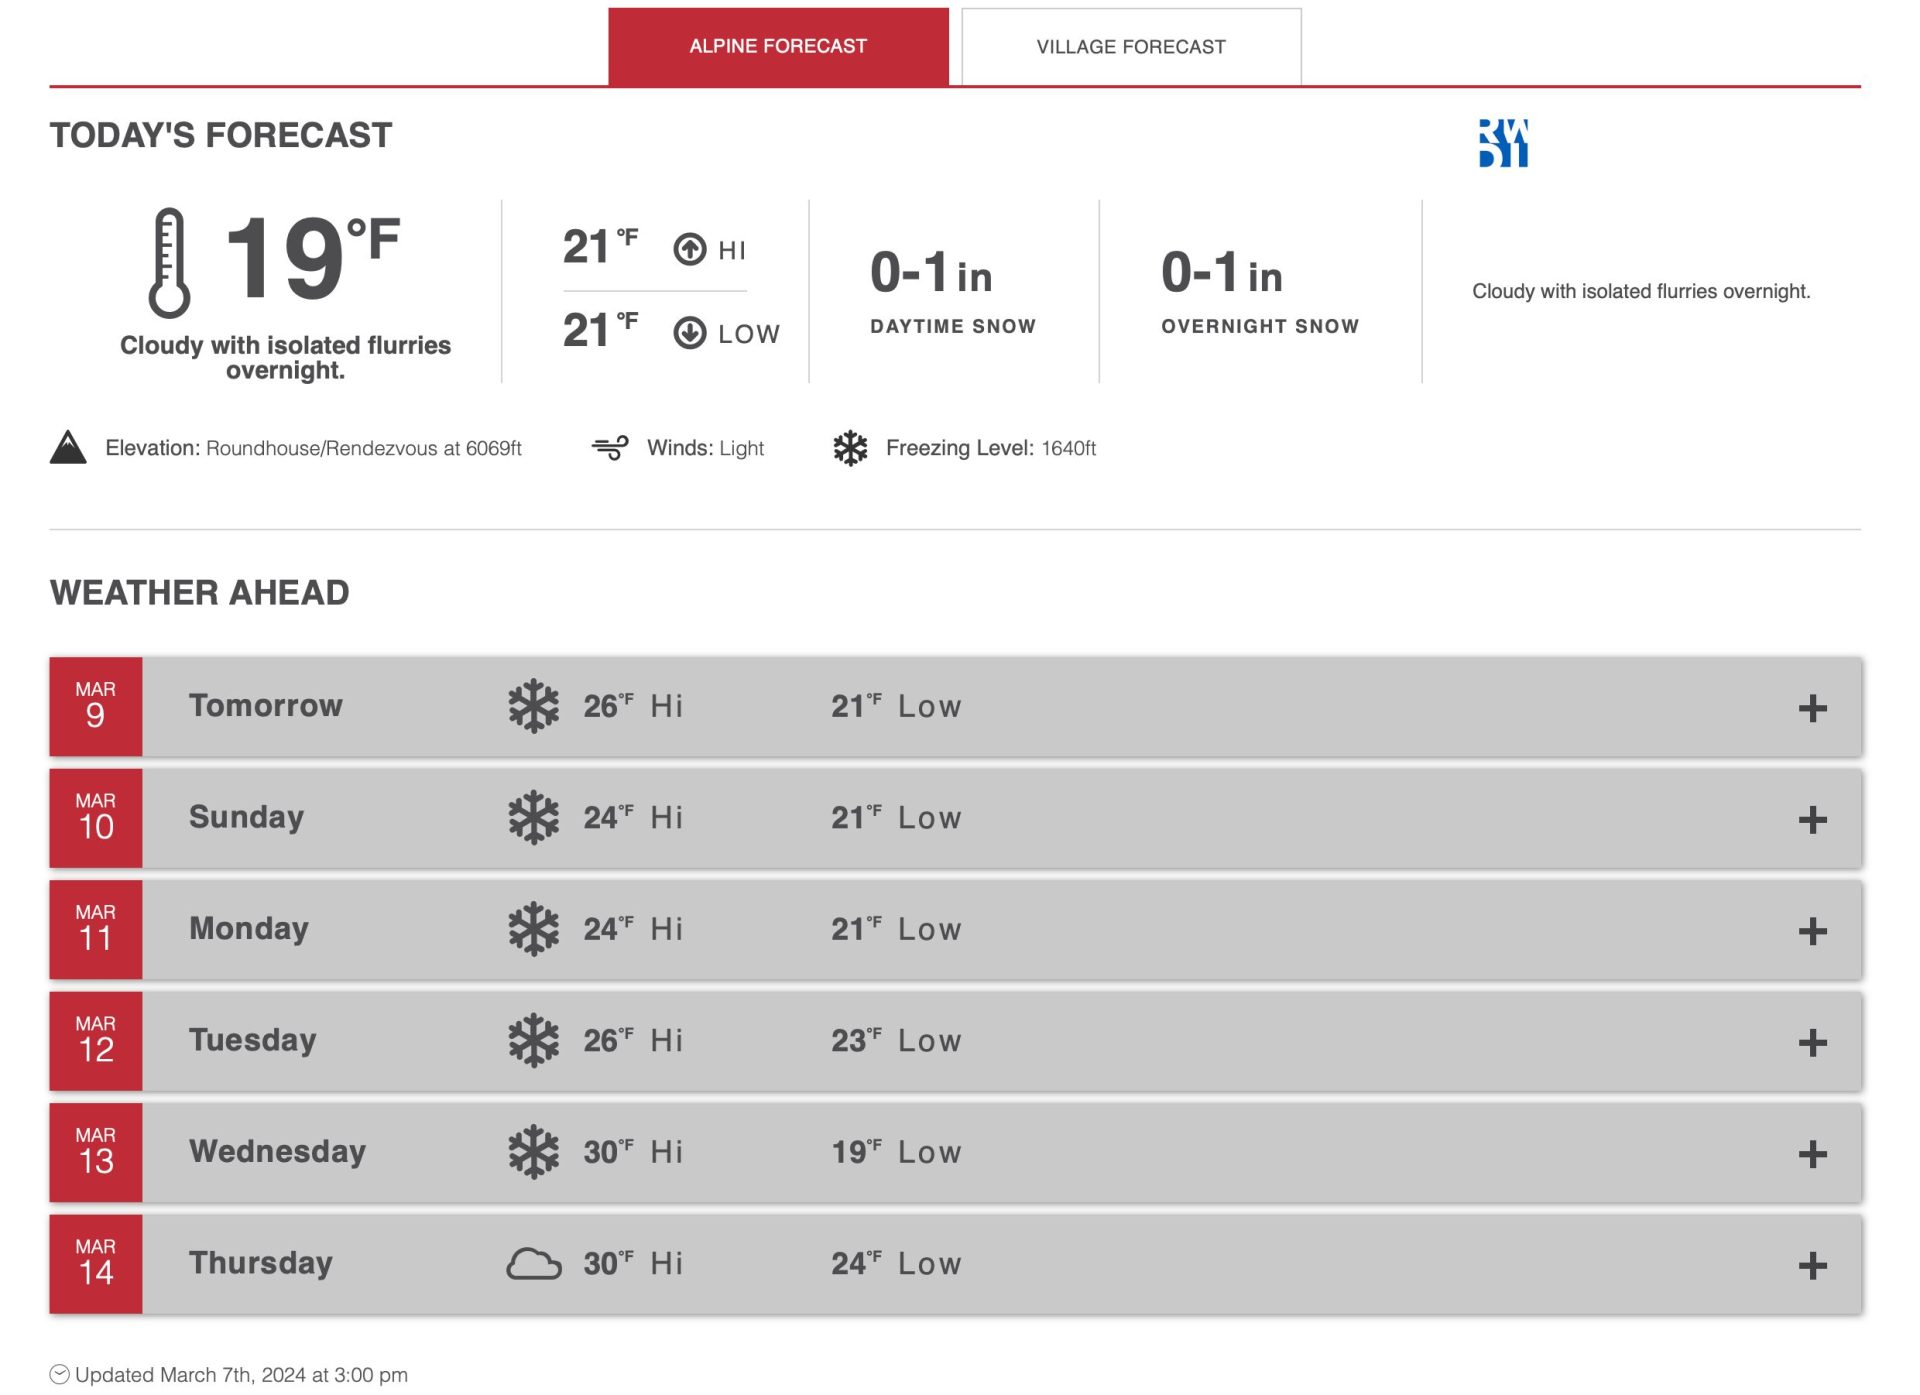The width and height of the screenshot is (1920, 1395).
Task: Expand Sunday Mar 10 forecast details
Action: coord(1812,820)
